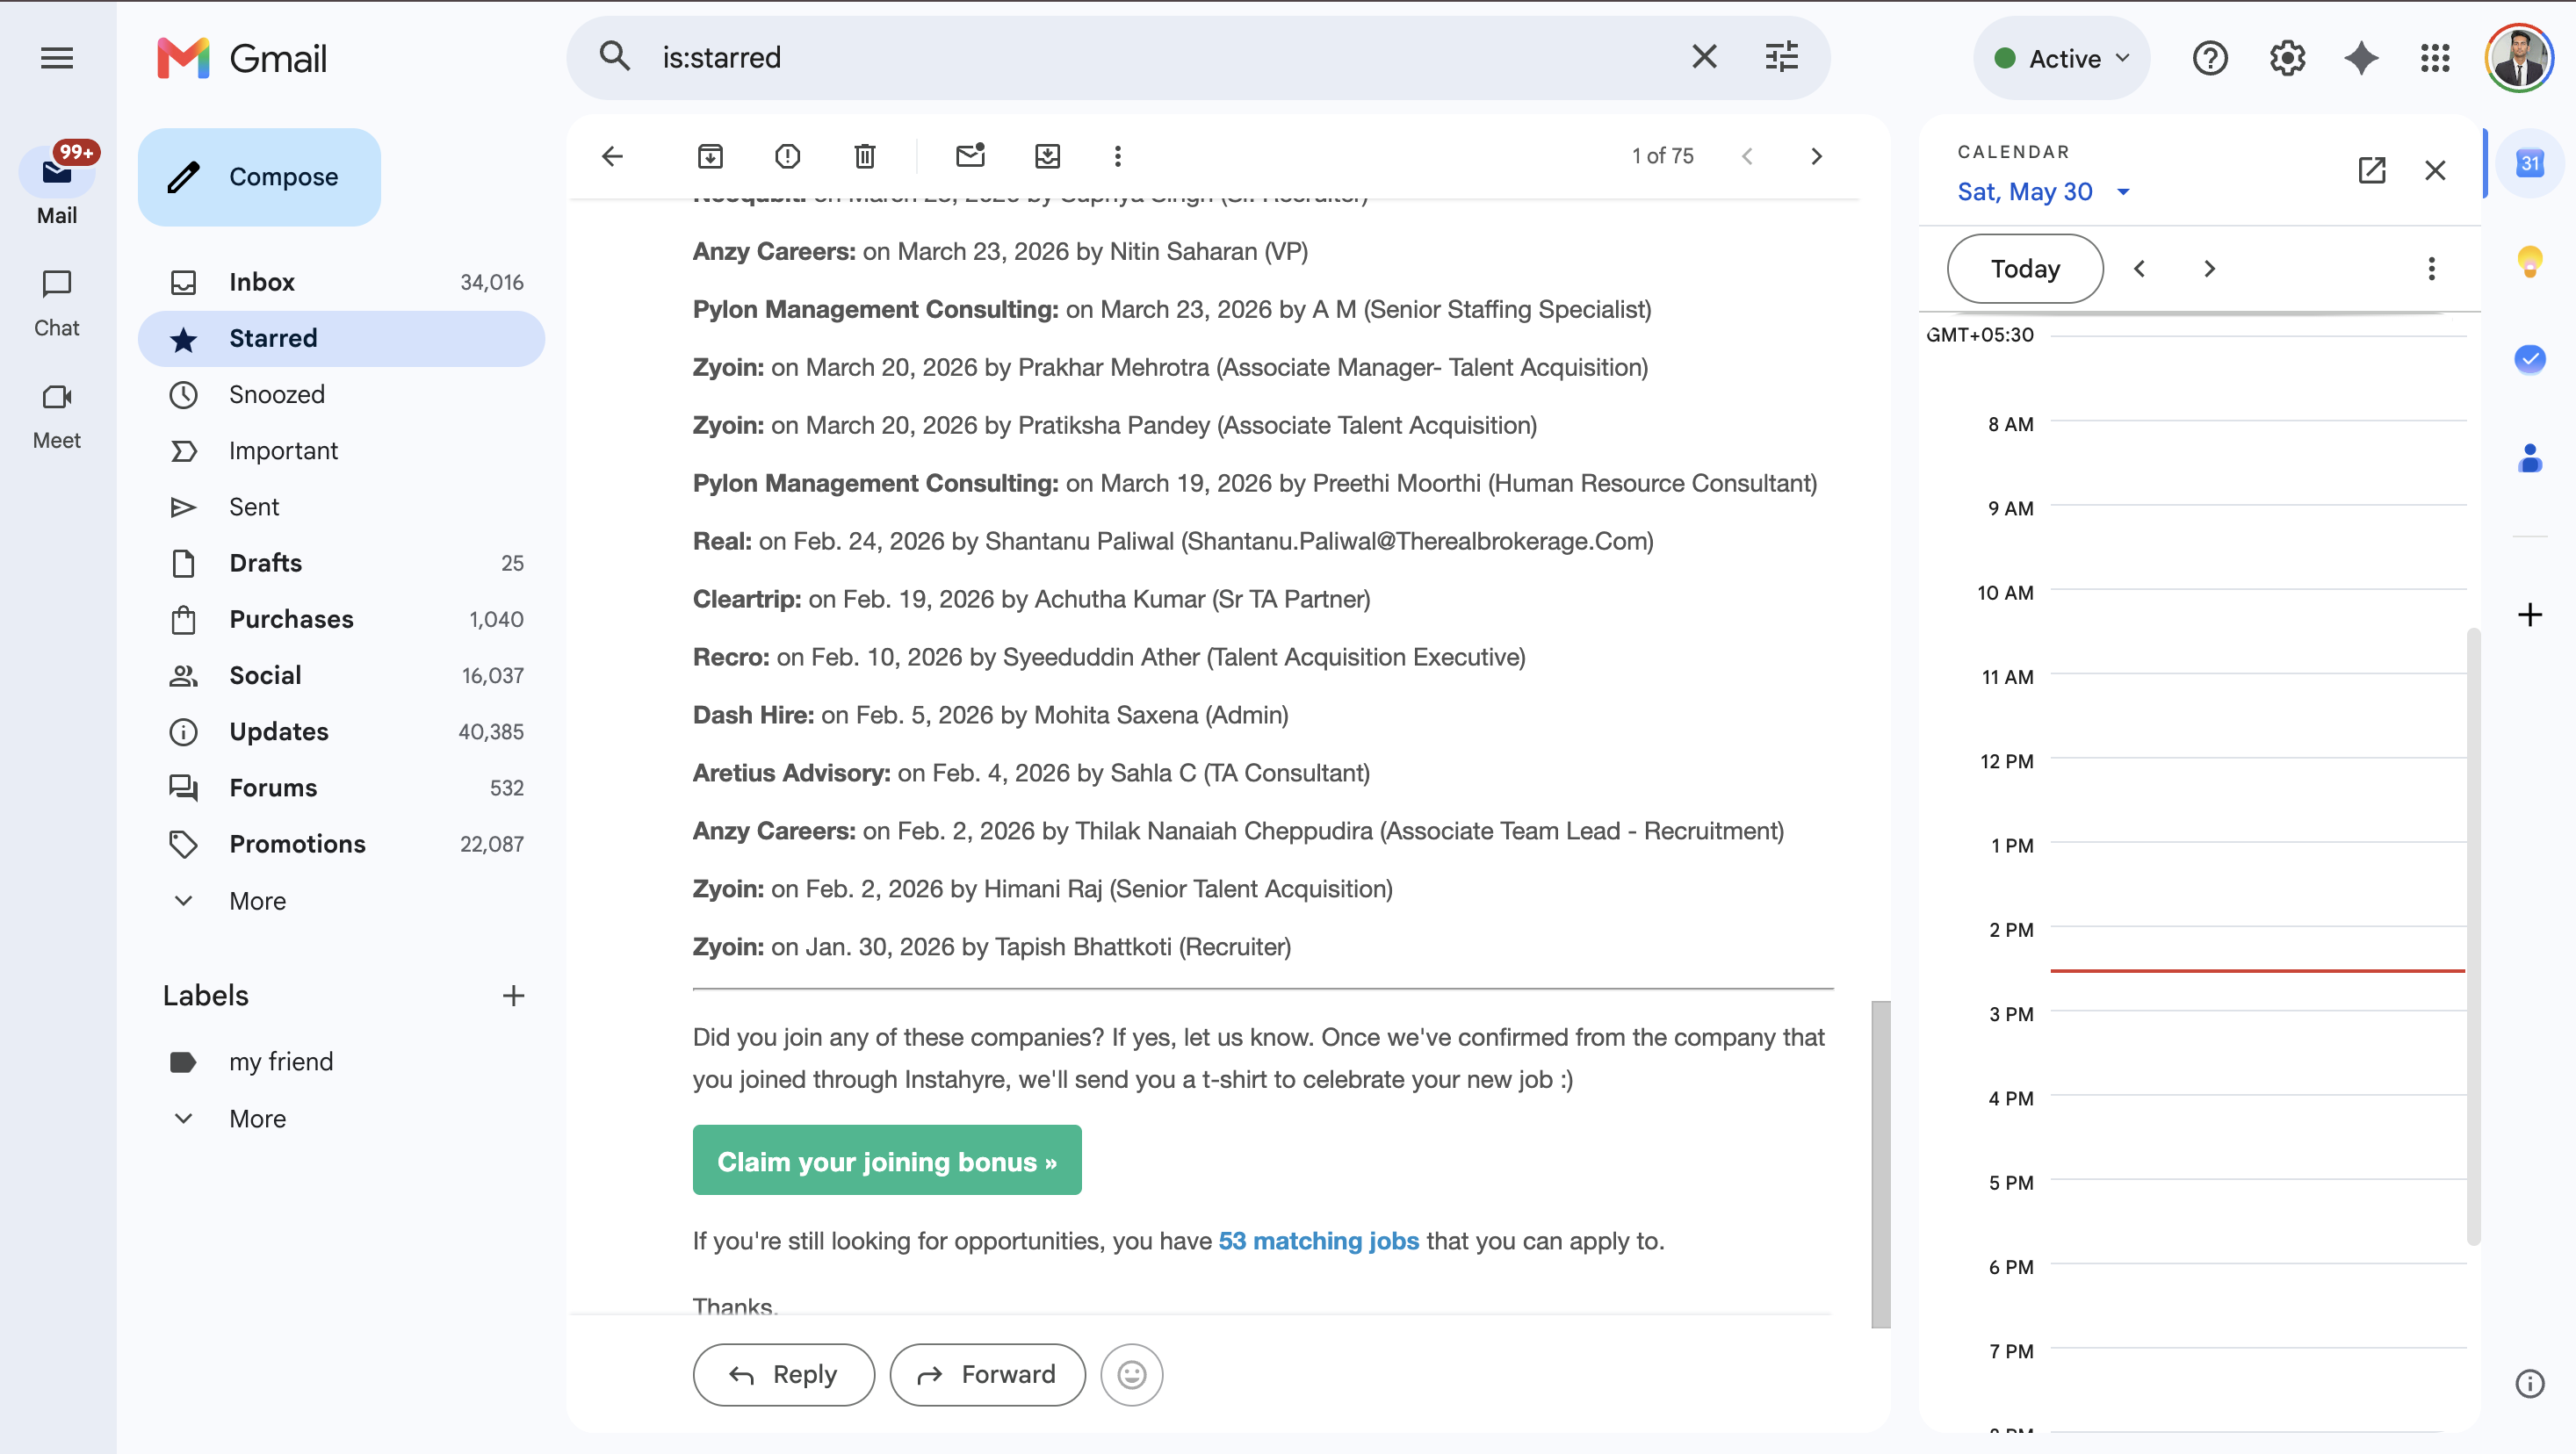This screenshot has height=1454, width=2576.
Task: Open Contacts side panel icon
Action: (2530, 458)
